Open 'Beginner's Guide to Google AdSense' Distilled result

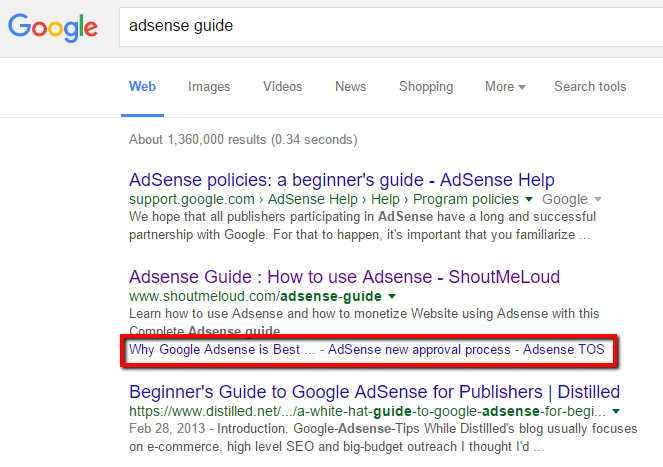pos(375,392)
